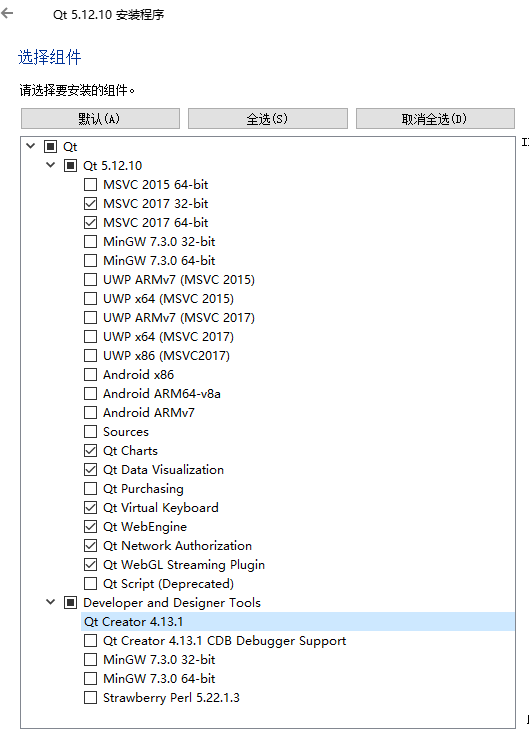Collapse the top-level Qt tree node
529x740 pixels.
point(31,146)
